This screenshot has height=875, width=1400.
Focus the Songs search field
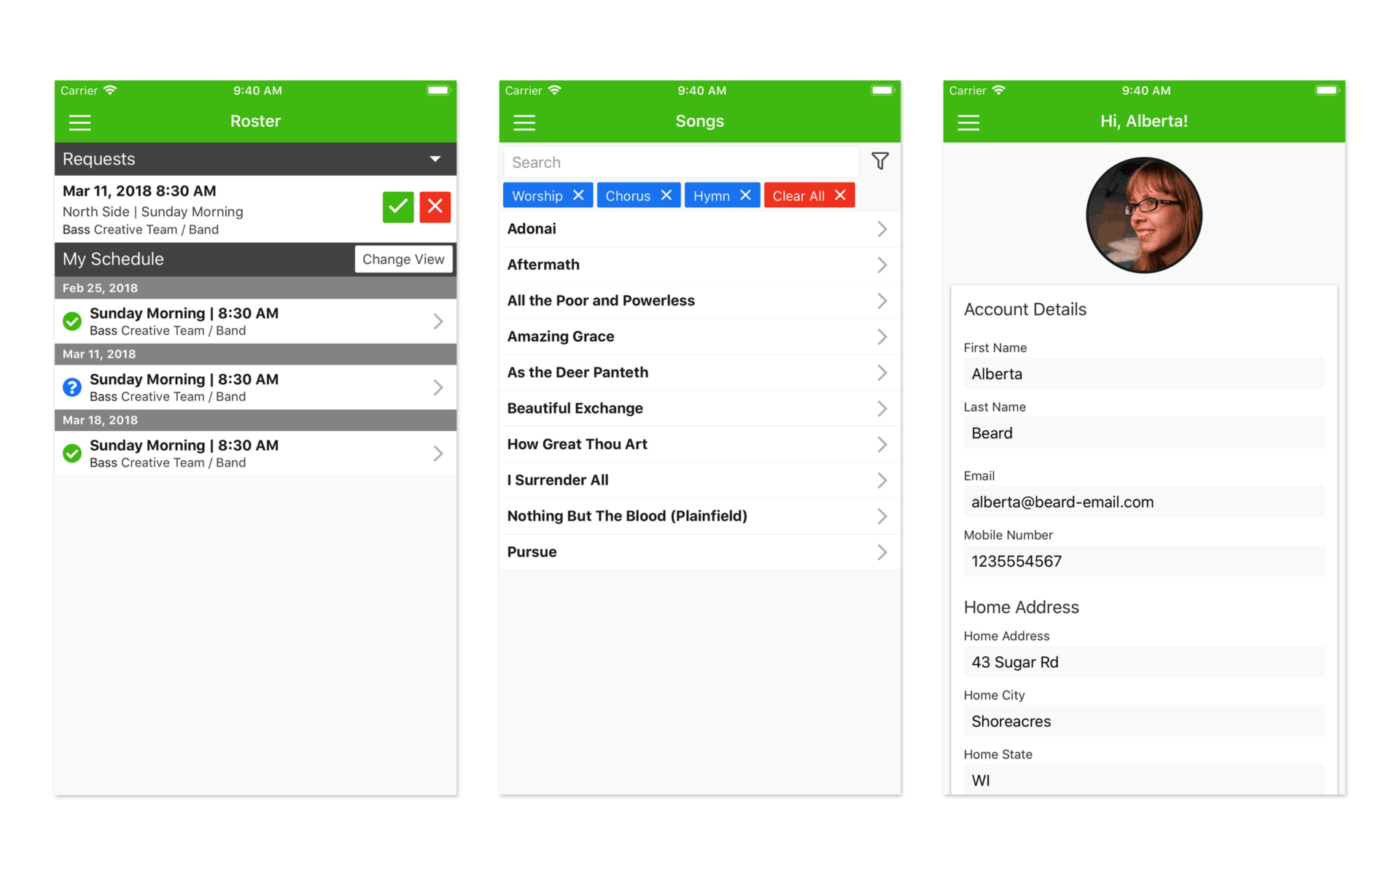(x=681, y=162)
